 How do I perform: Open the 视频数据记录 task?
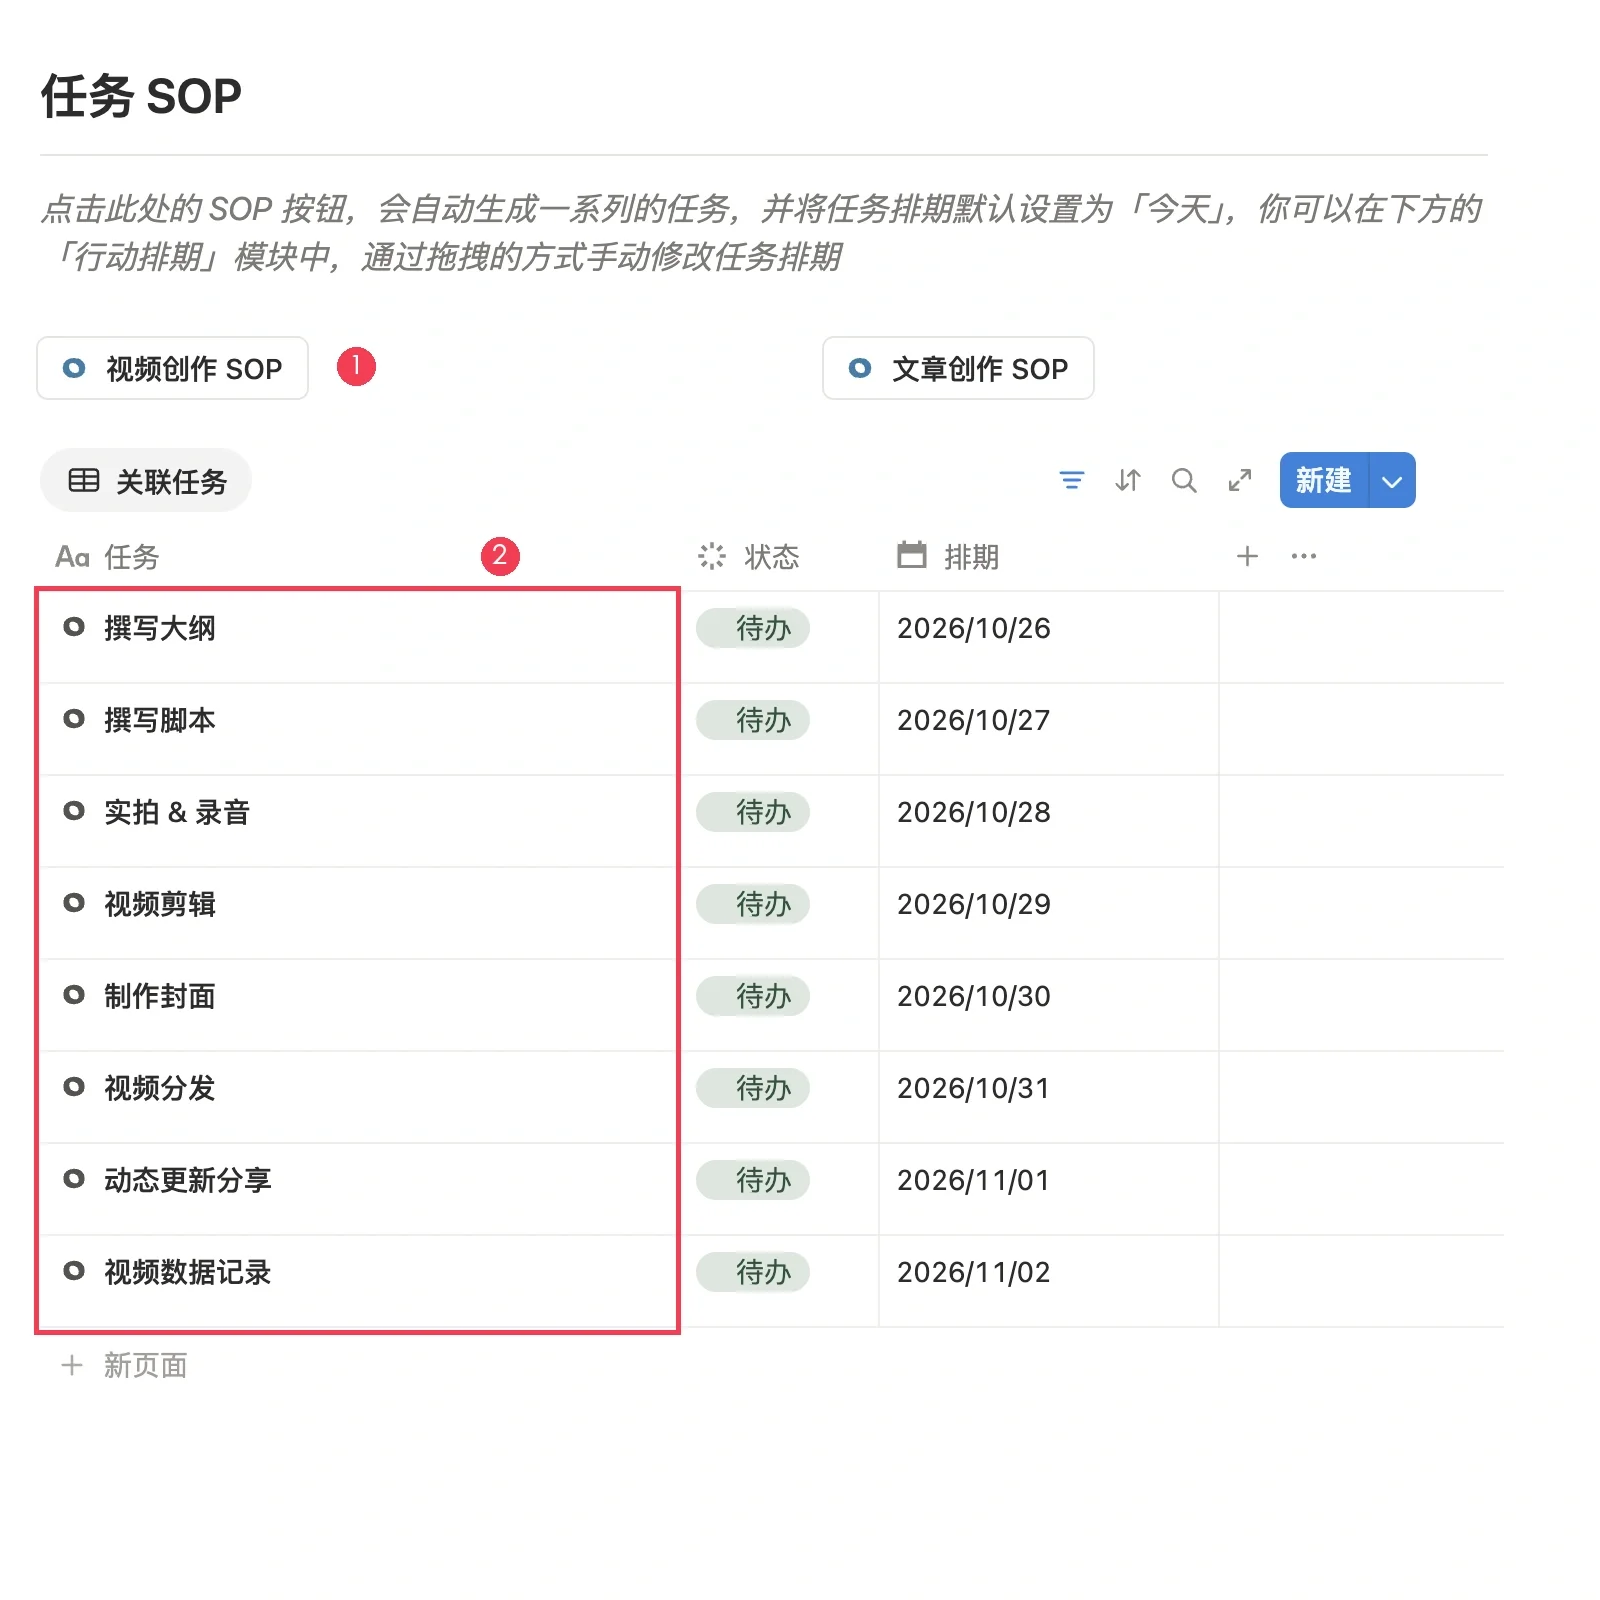pyautogui.click(x=188, y=1272)
